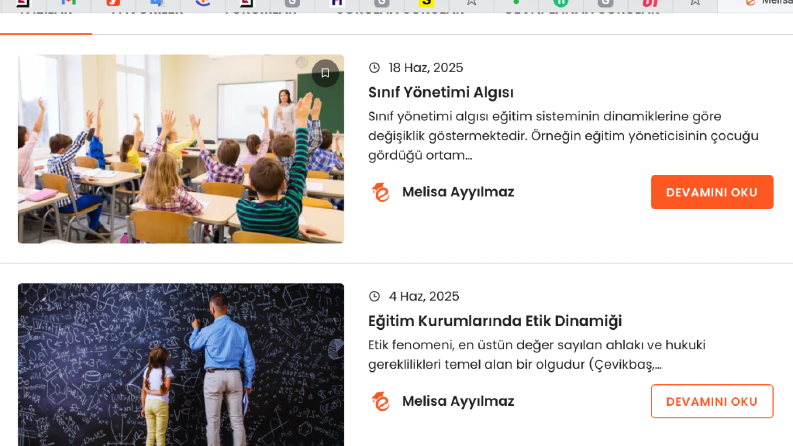This screenshot has height=446, width=793.
Task: Click excerpt starting 'Sınıf yönetimi algısı eğitim'
Action: pos(563,136)
